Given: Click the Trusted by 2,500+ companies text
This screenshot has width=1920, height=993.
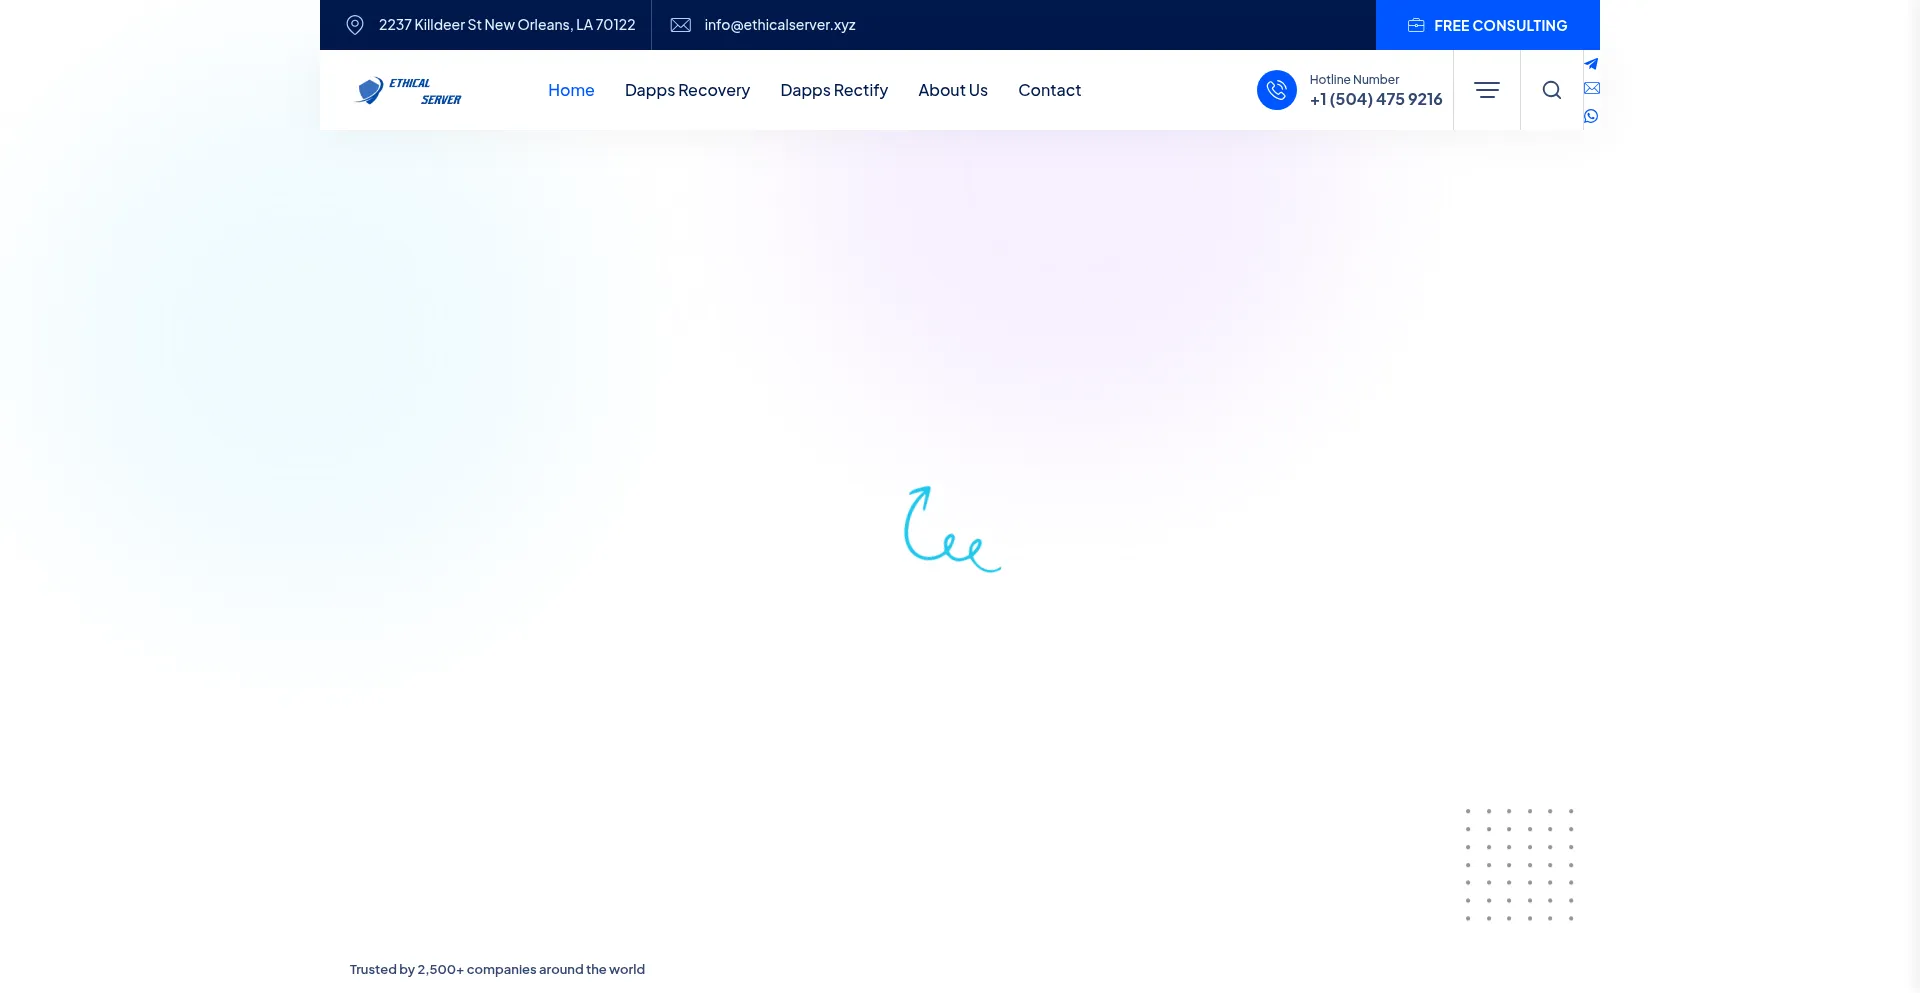Looking at the screenshot, I should point(497,969).
